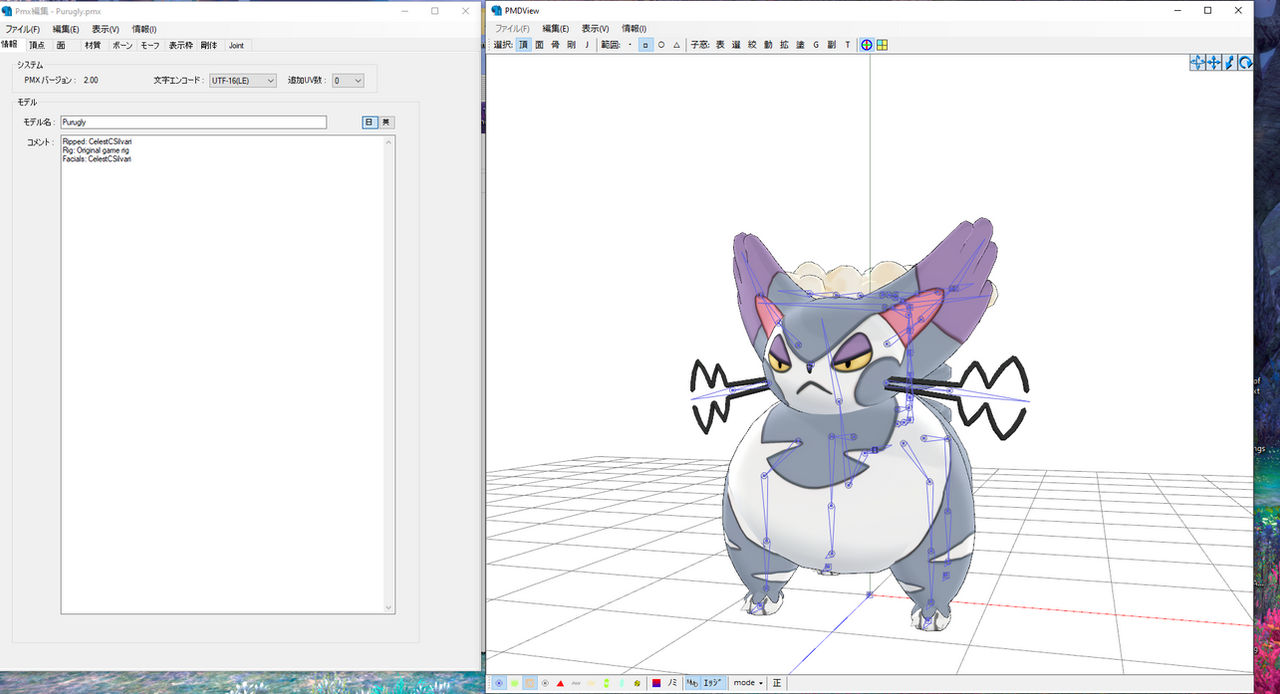Viewport: 1280px width, 694px height.
Task: Select face (面) selection mode in PMDView
Action: coord(540,45)
